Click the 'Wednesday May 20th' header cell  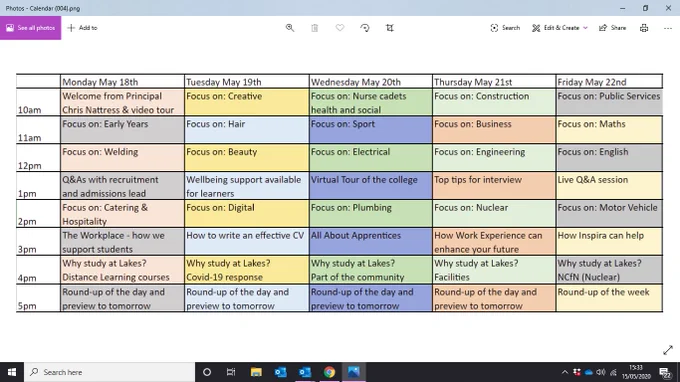pos(370,82)
